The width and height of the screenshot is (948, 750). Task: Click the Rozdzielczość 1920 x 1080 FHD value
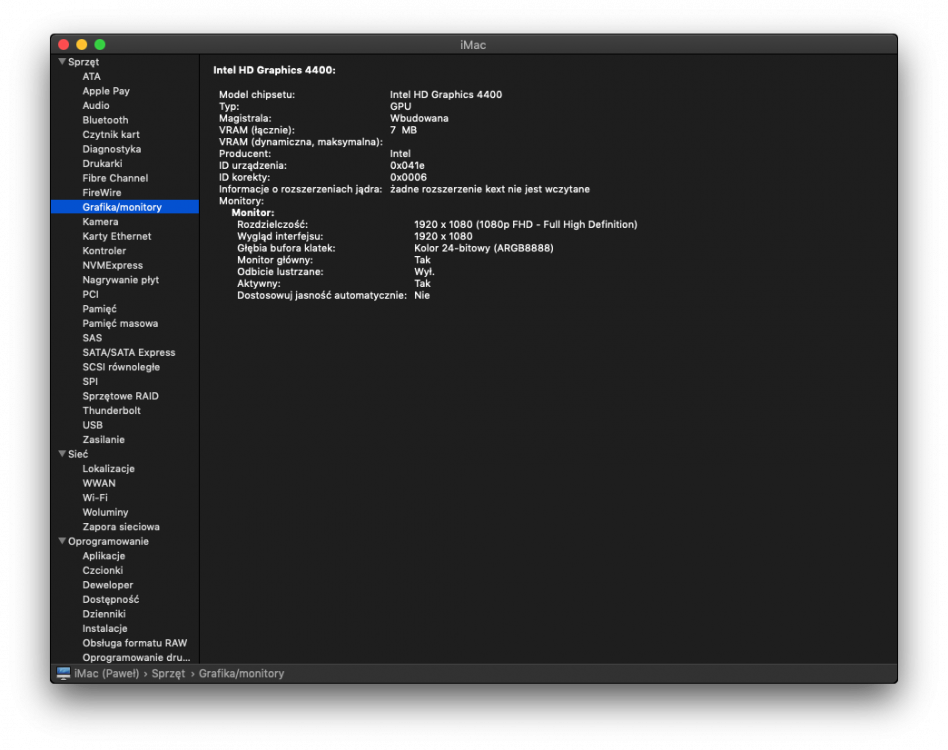[x=526, y=224]
